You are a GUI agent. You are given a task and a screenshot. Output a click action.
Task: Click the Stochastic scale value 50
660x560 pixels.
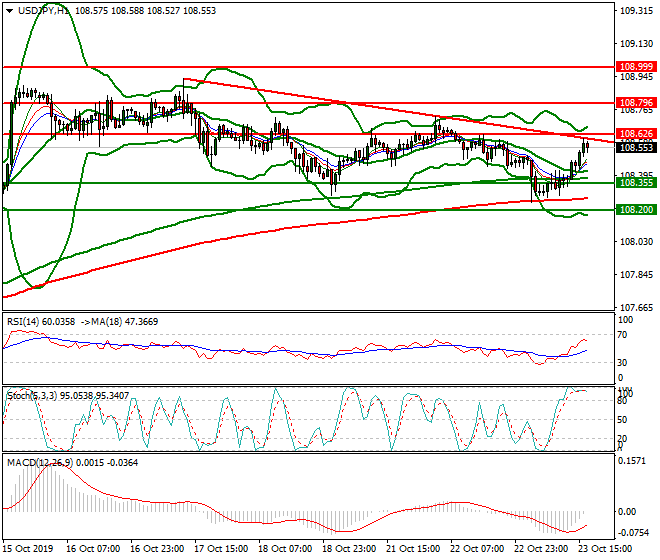click(622, 420)
